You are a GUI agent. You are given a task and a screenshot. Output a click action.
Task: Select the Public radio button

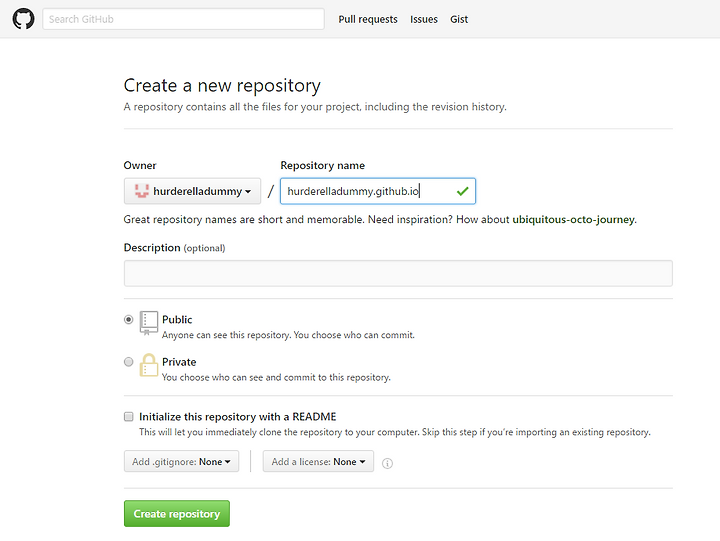pyautogui.click(x=129, y=320)
